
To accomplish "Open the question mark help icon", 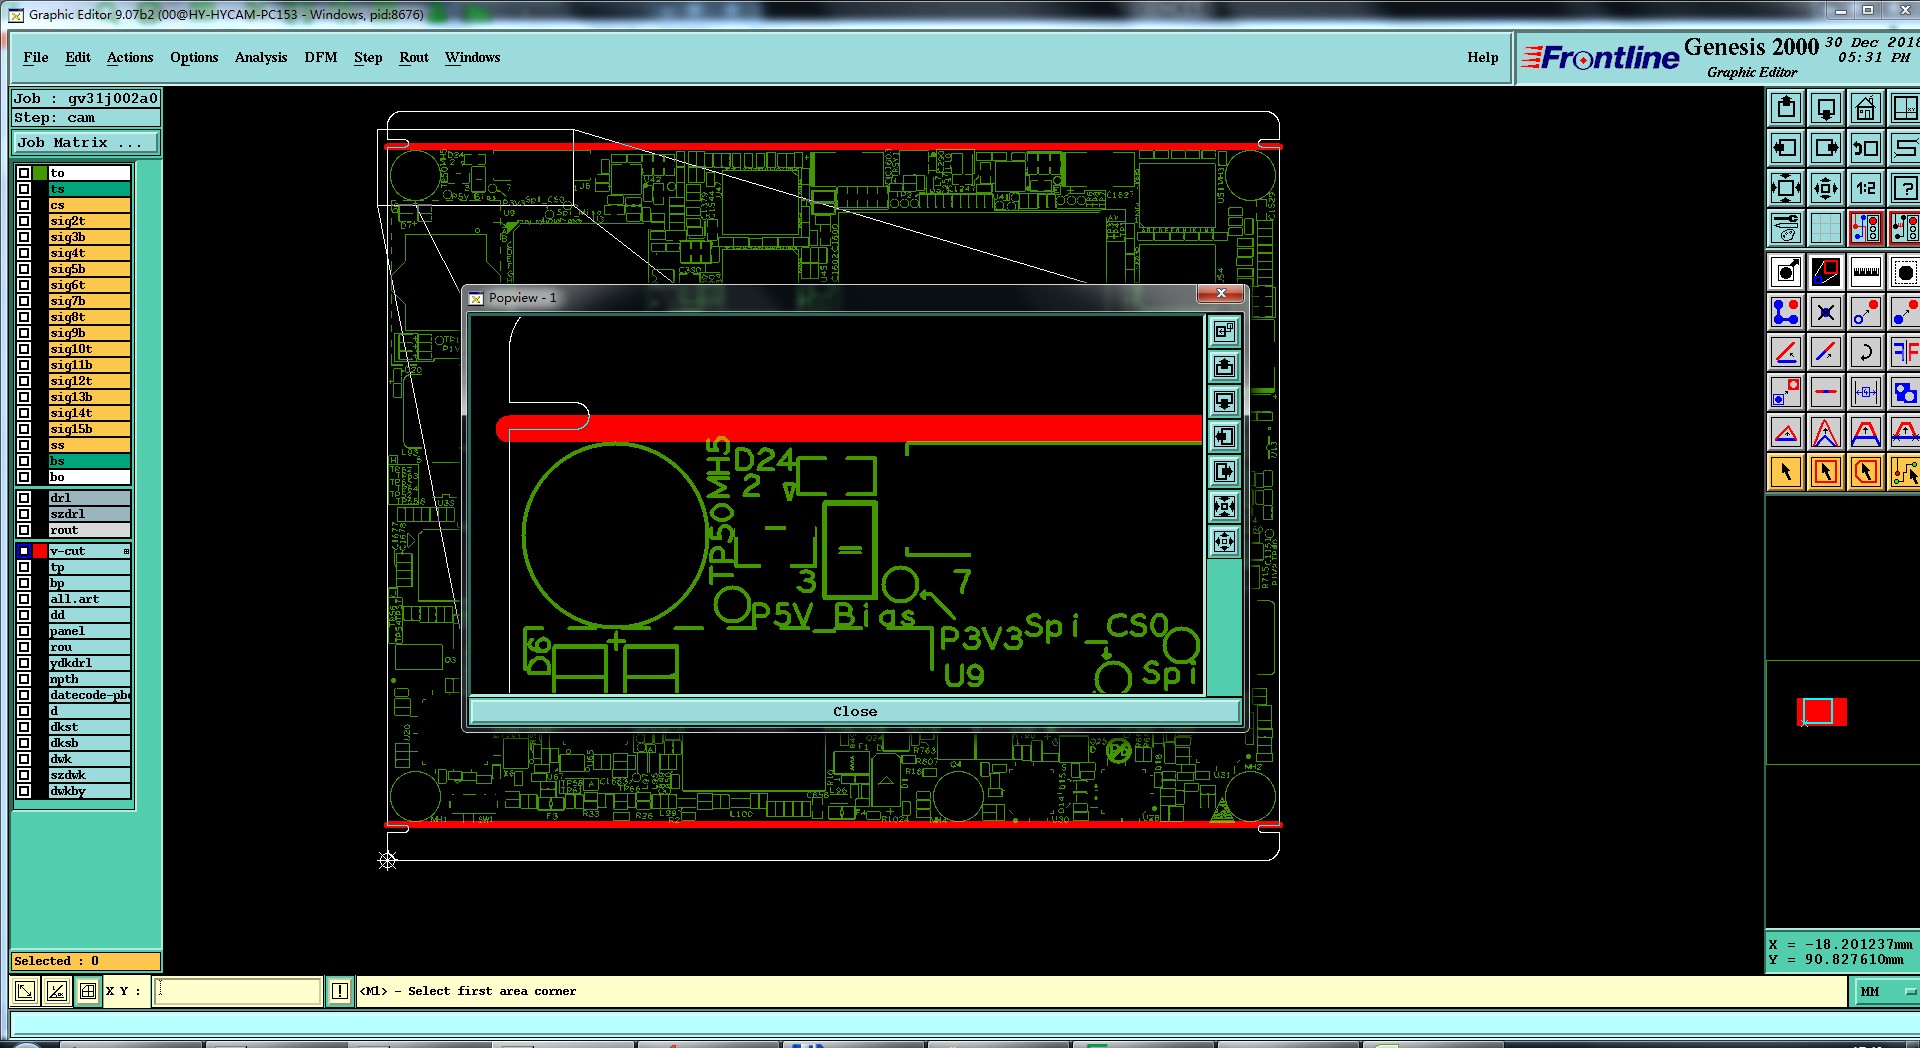I will coord(1905,188).
